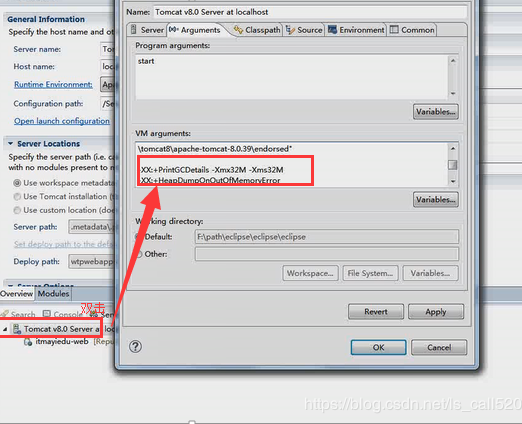
Task: Open help via question mark icon
Action: point(135,347)
